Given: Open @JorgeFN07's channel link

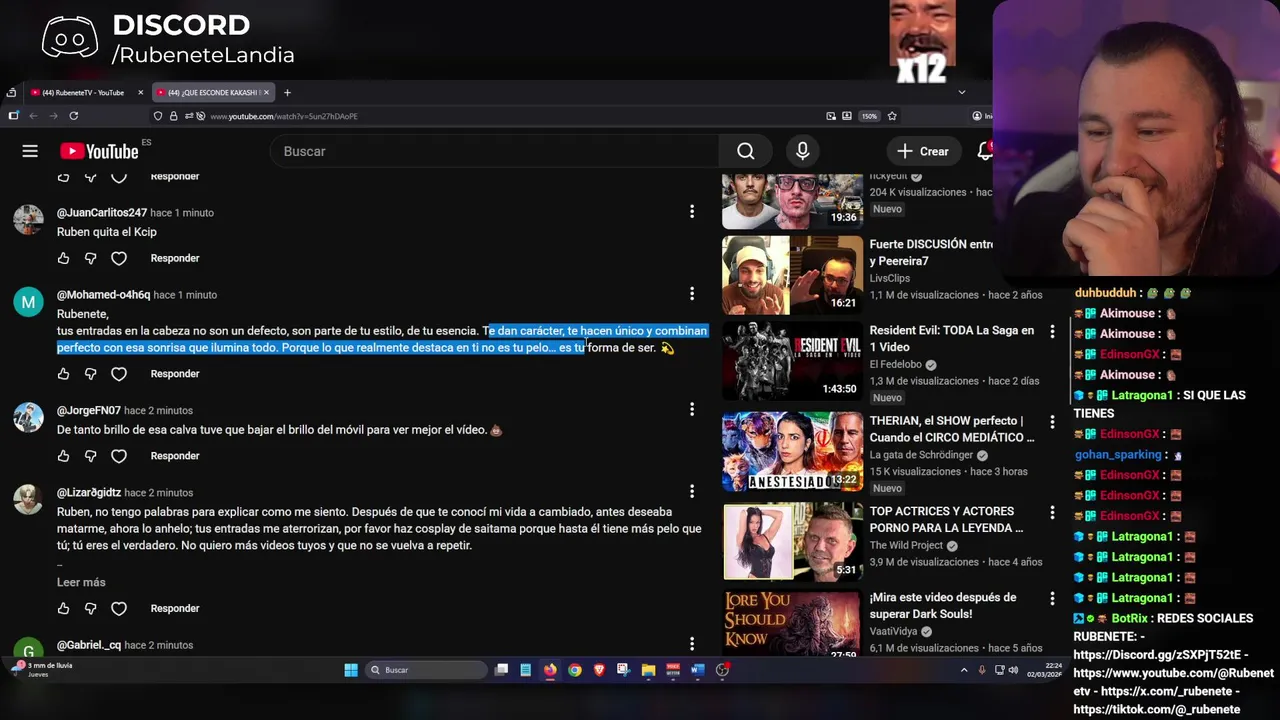Looking at the screenshot, I should [89, 411].
